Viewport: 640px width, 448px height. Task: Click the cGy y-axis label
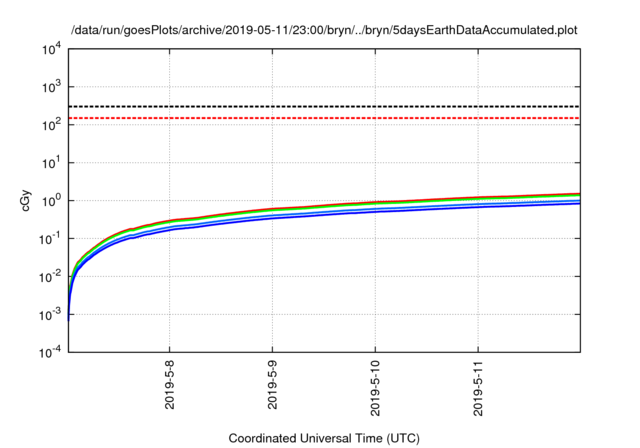(x=26, y=200)
